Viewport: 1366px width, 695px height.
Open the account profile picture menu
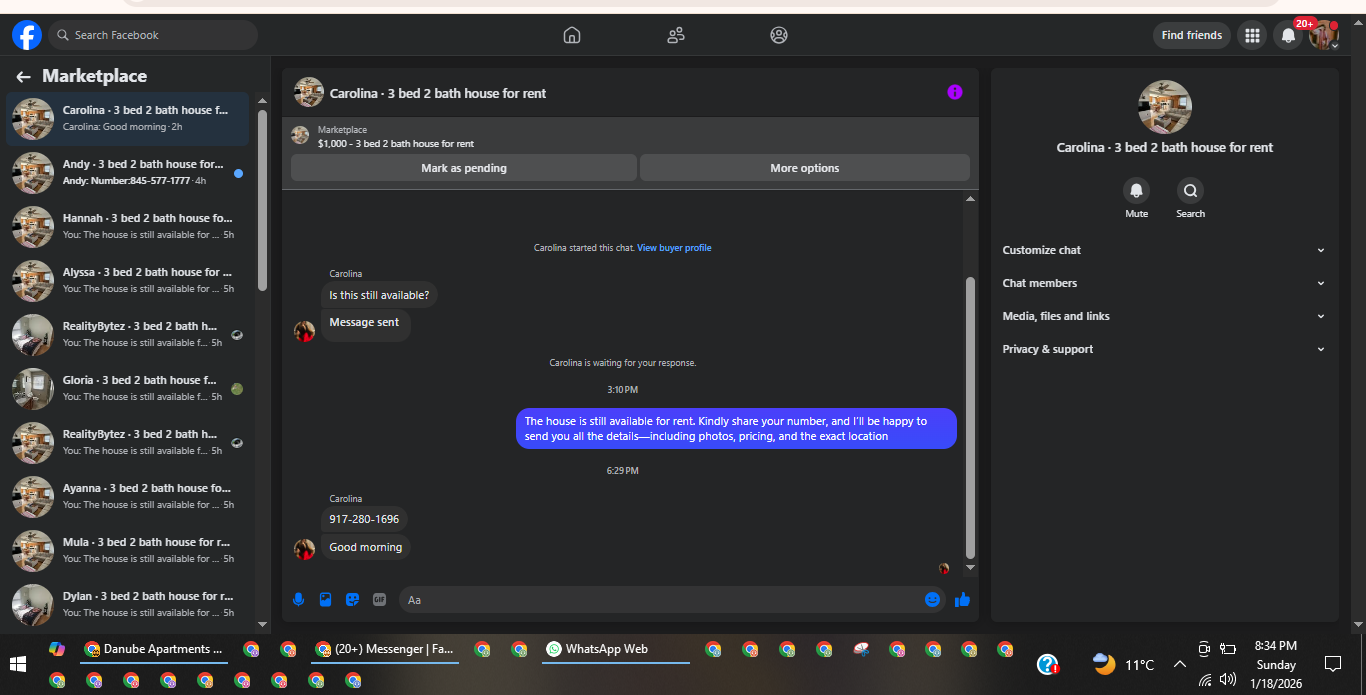tap(1324, 36)
